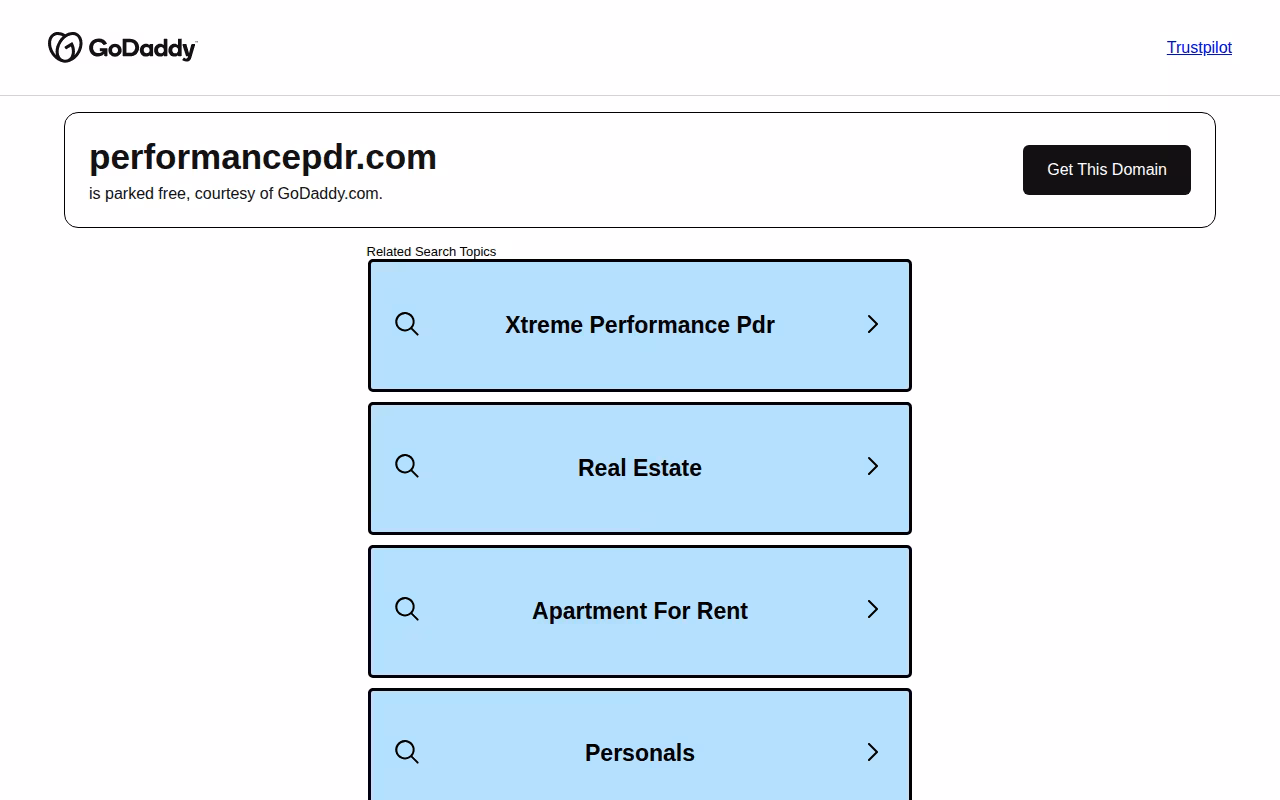Image resolution: width=1280 pixels, height=800 pixels.
Task: Click the Related Search Topics label
Action: tap(431, 251)
